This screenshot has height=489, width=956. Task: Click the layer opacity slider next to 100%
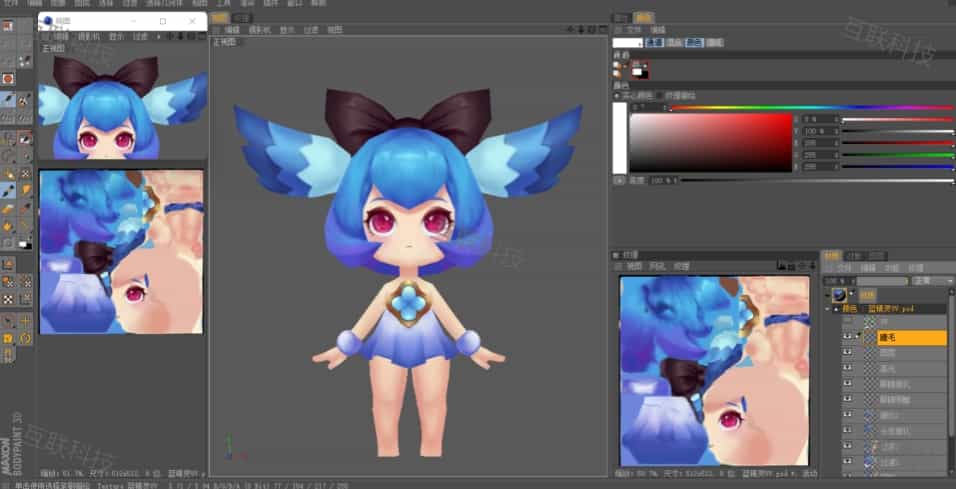882,281
